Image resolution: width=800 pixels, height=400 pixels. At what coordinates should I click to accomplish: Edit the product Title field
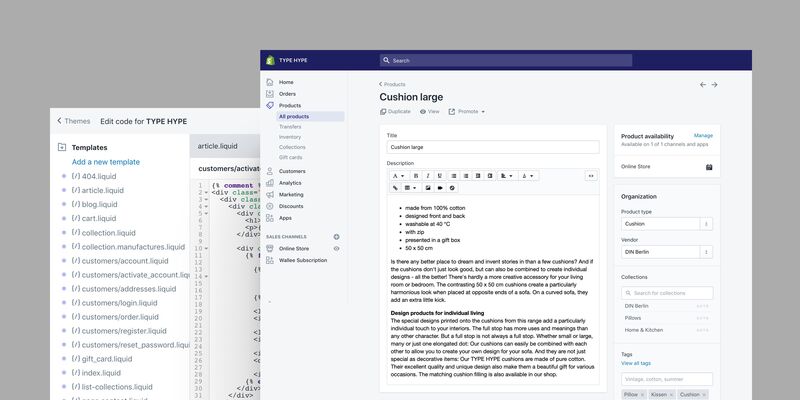tap(493, 147)
